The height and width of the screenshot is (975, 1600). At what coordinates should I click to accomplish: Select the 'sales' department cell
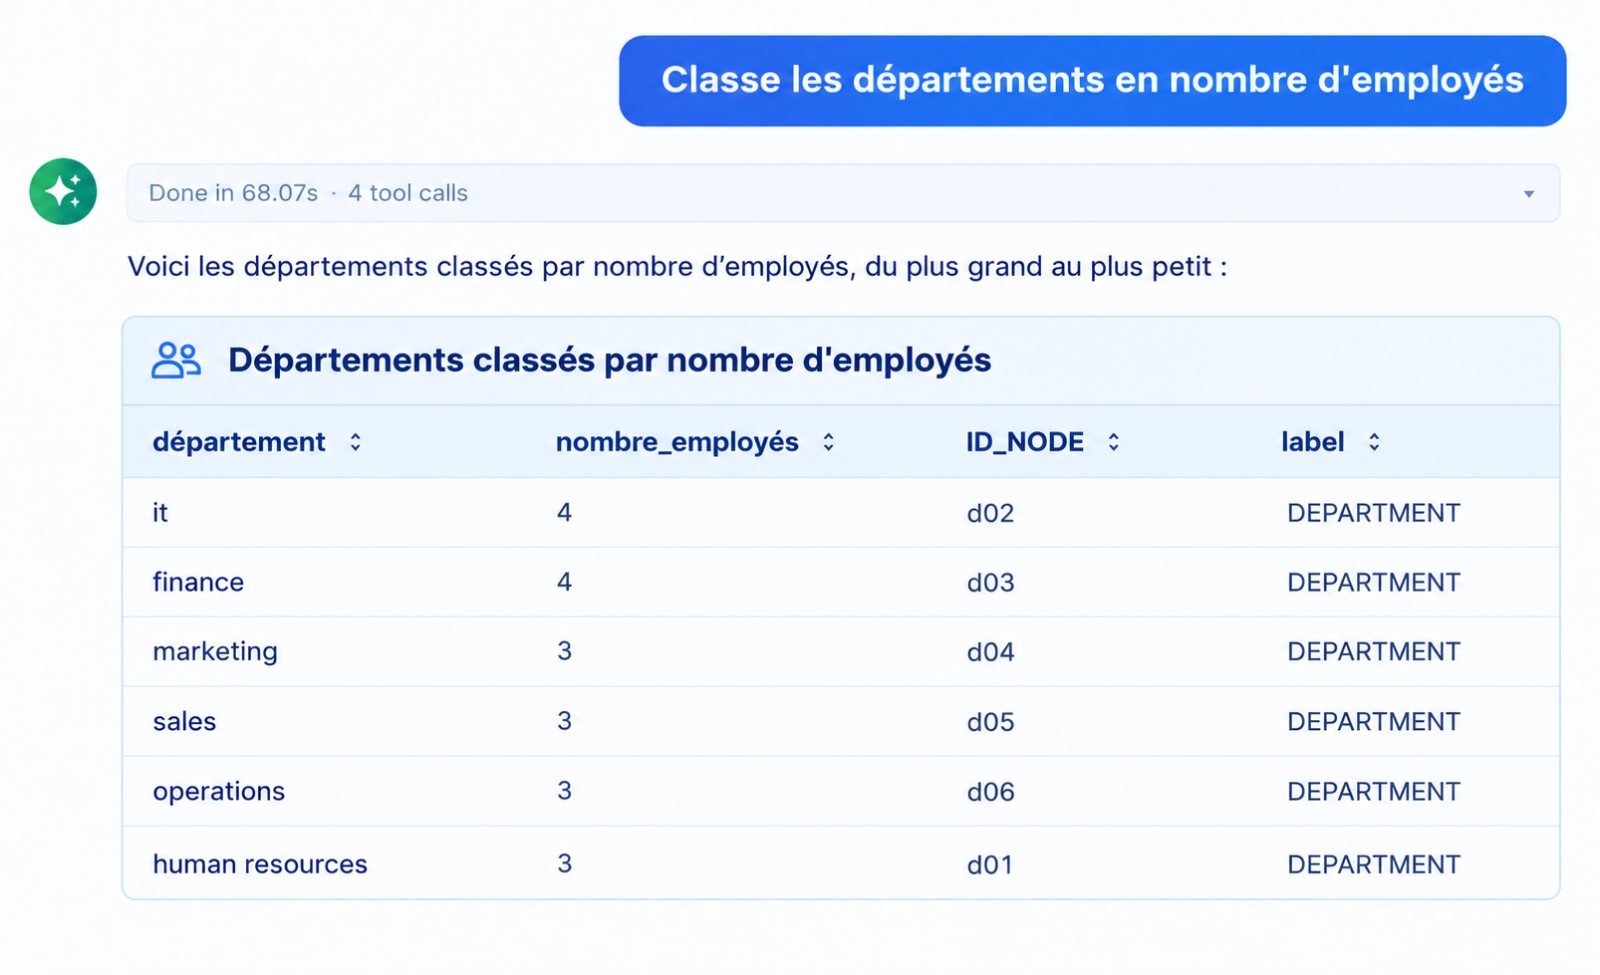184,722
